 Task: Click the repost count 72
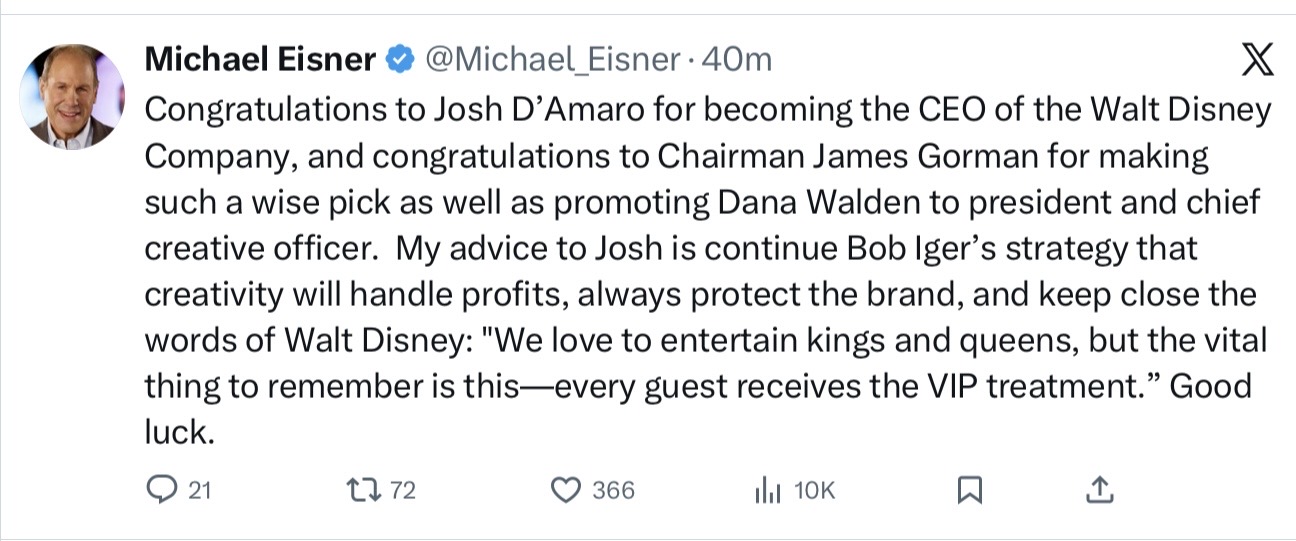[402, 490]
